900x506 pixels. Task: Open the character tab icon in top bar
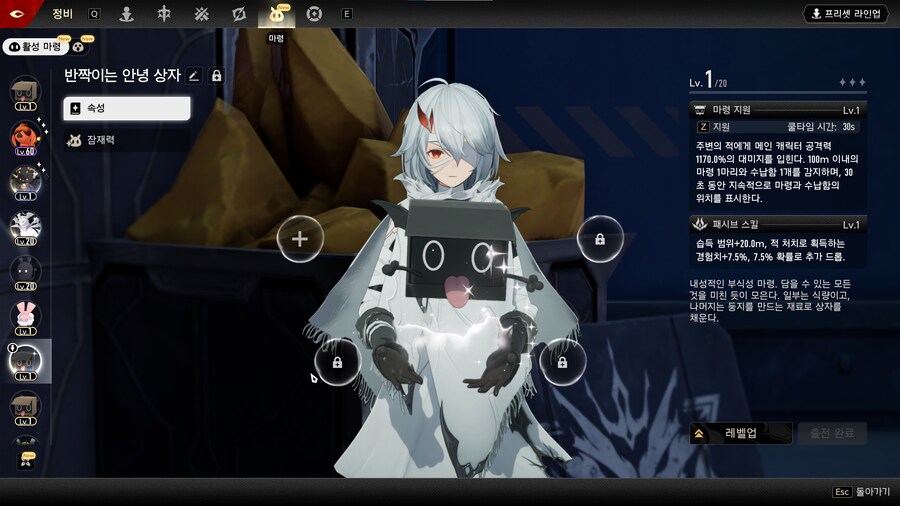click(126, 14)
